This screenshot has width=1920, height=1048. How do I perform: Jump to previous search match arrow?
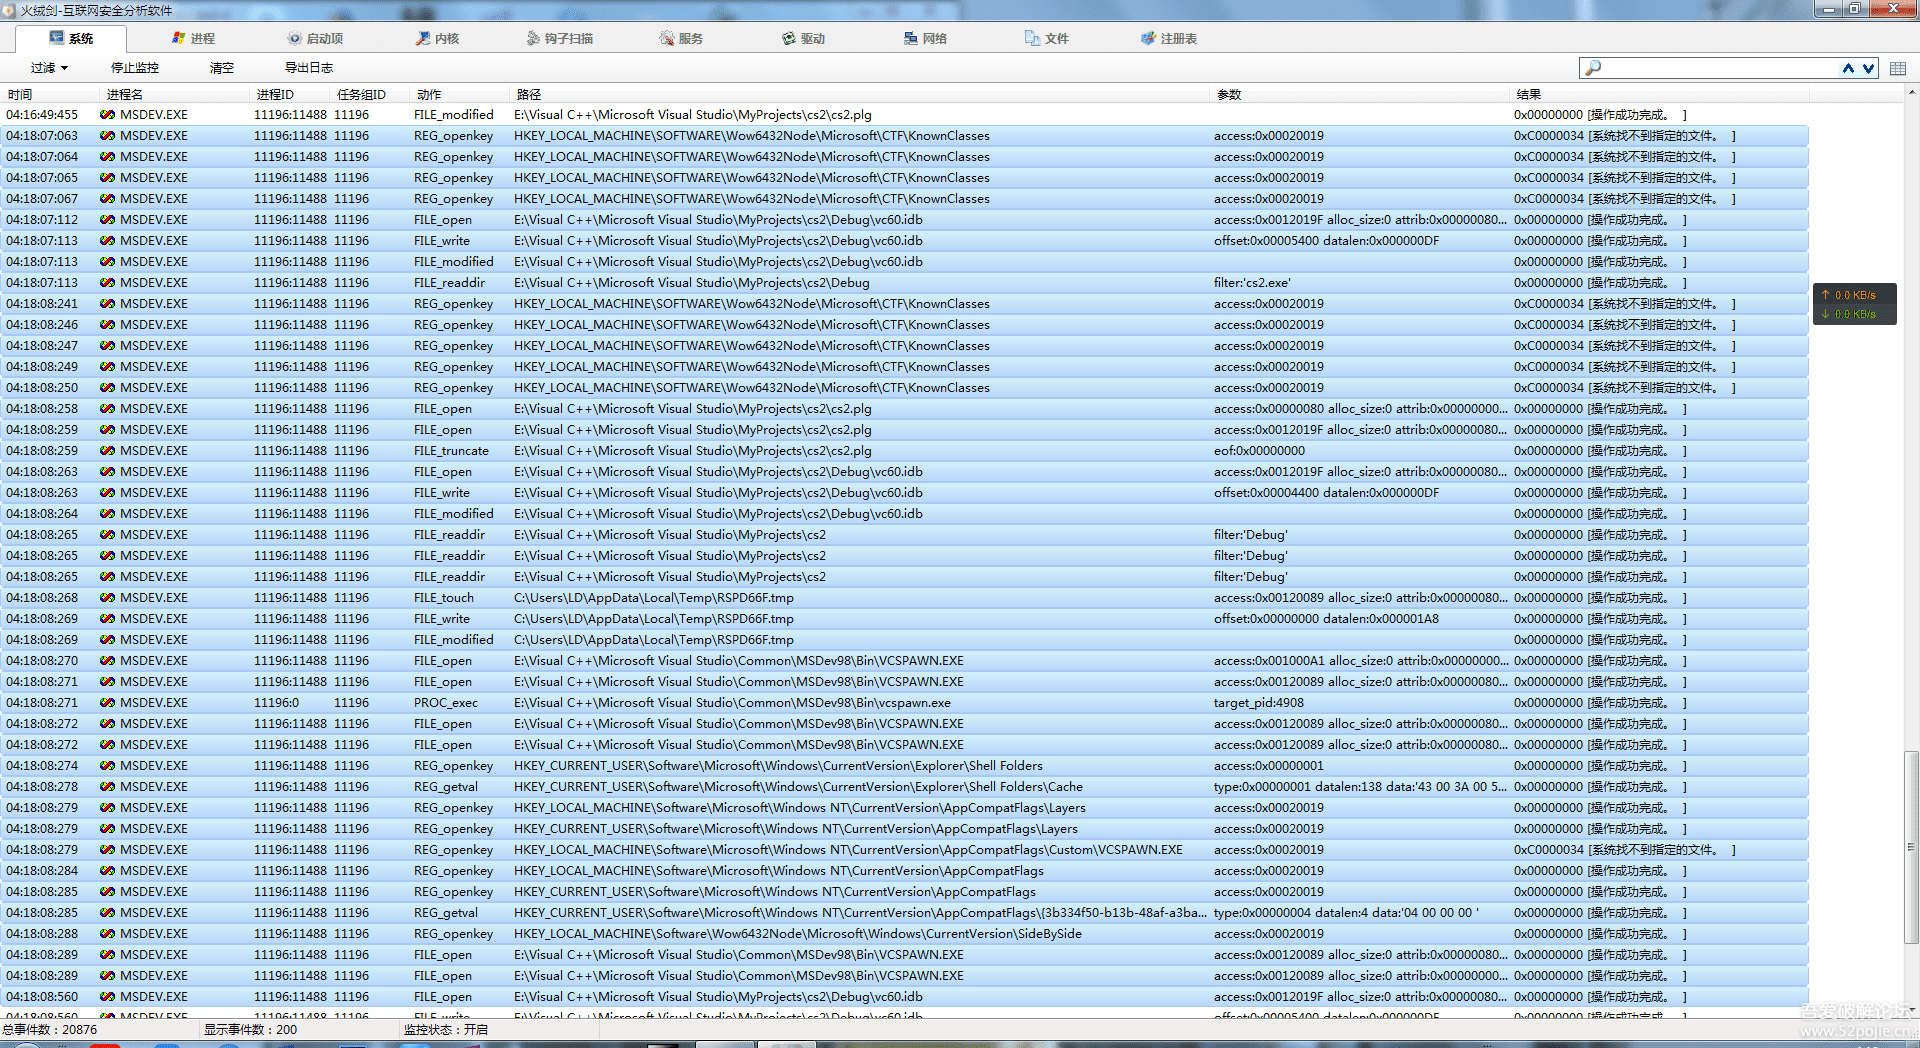pyautogui.click(x=1848, y=68)
